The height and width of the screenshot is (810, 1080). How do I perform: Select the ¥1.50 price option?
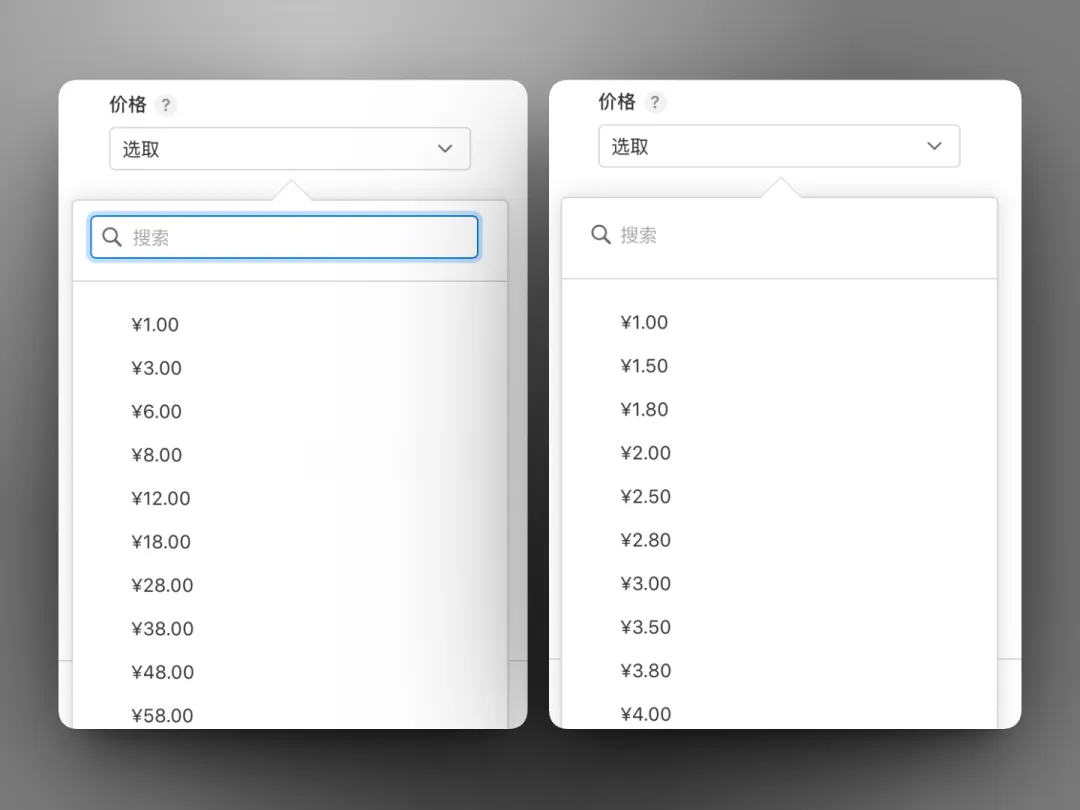pyautogui.click(x=644, y=366)
